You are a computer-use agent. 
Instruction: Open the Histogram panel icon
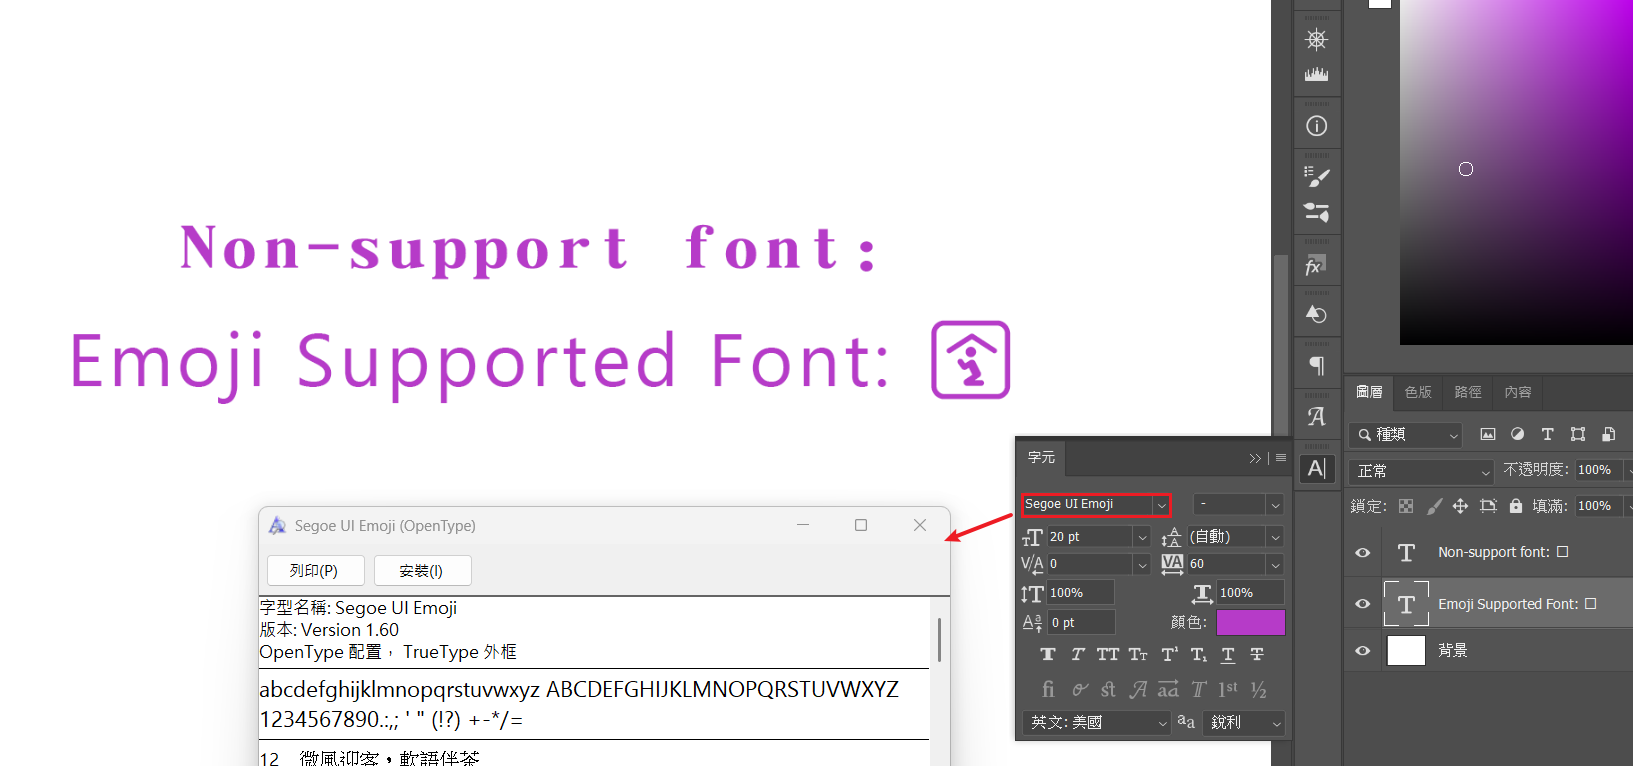(x=1316, y=74)
